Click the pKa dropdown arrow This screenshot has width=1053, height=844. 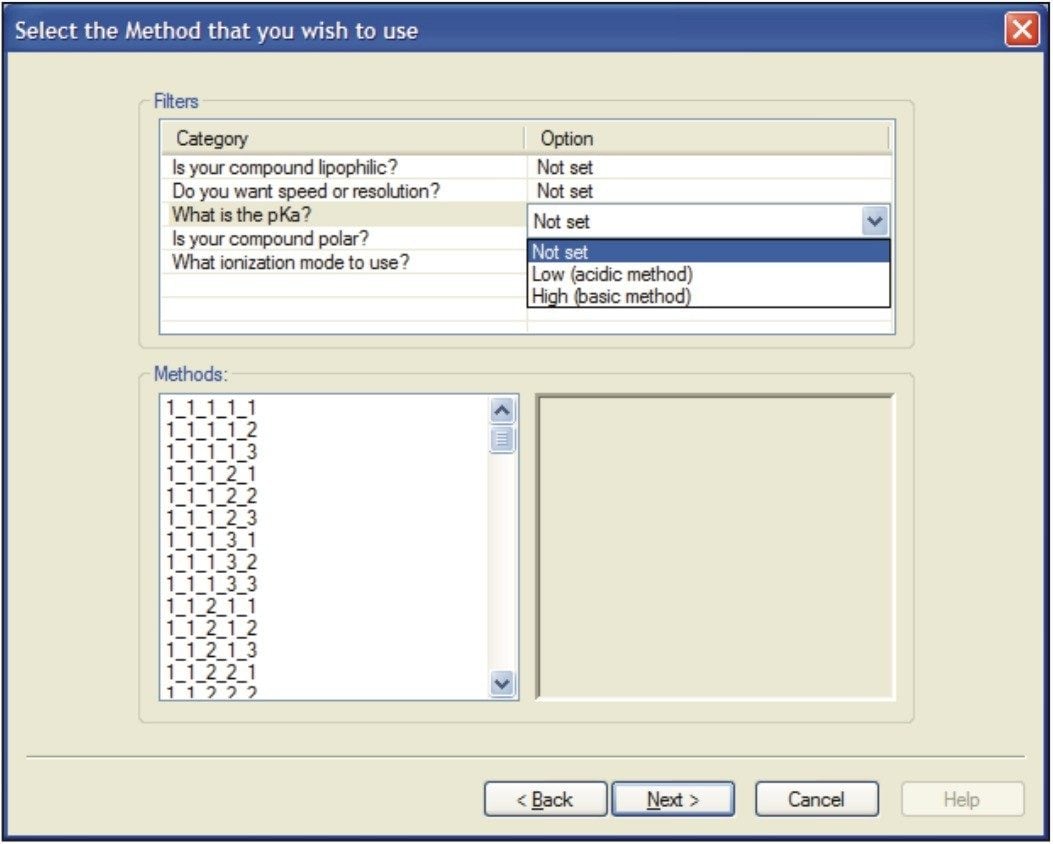click(x=873, y=221)
